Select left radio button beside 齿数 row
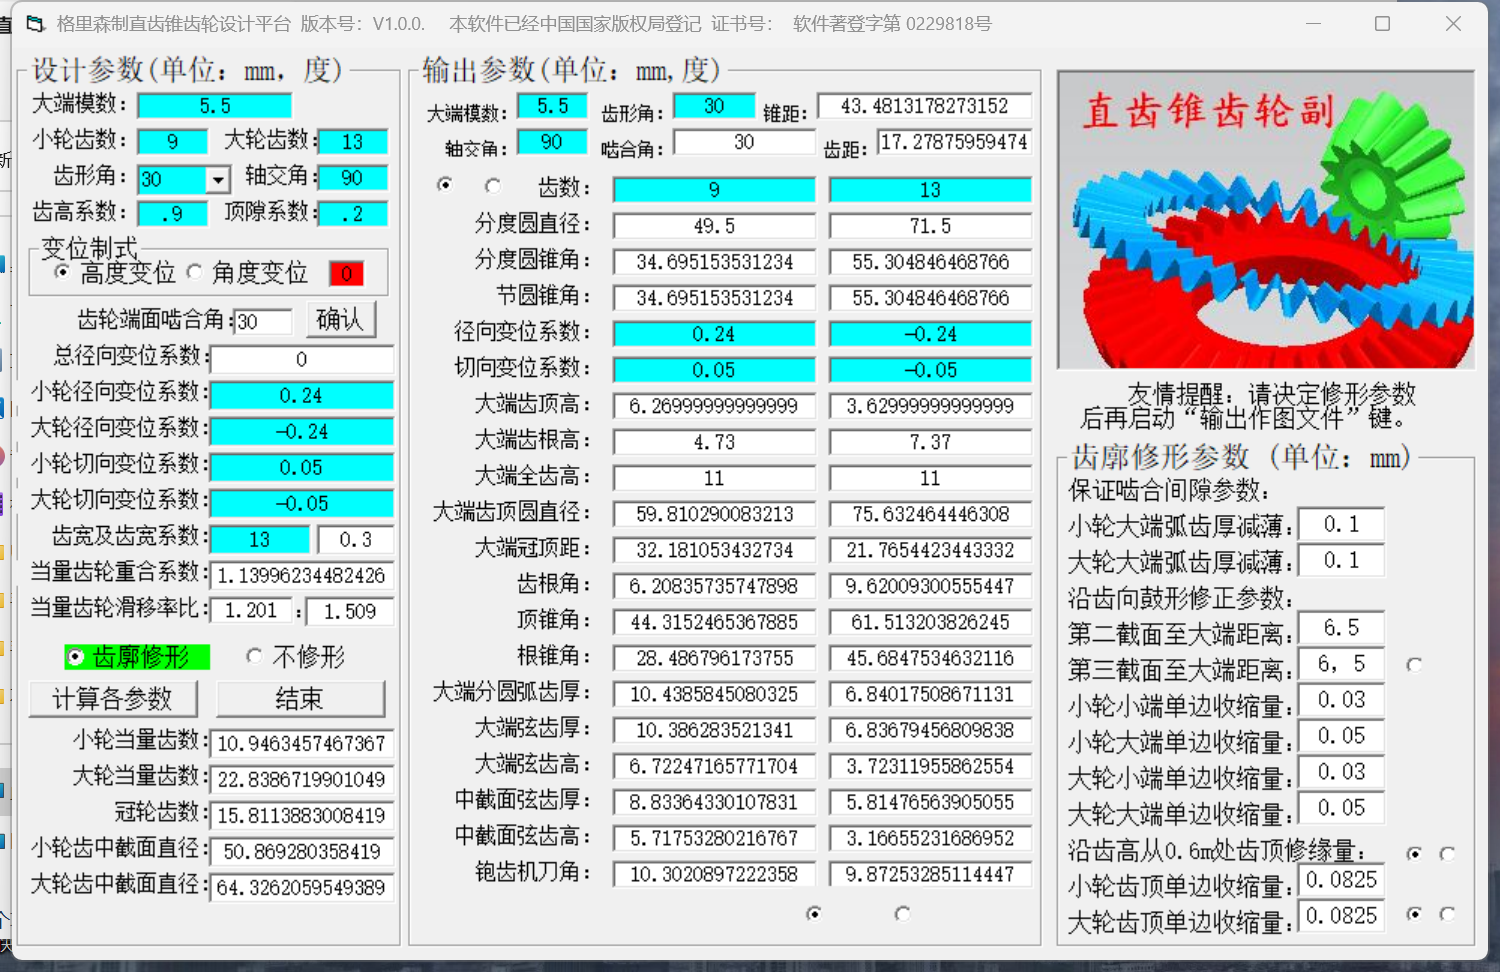The width and height of the screenshot is (1500, 972). (445, 185)
